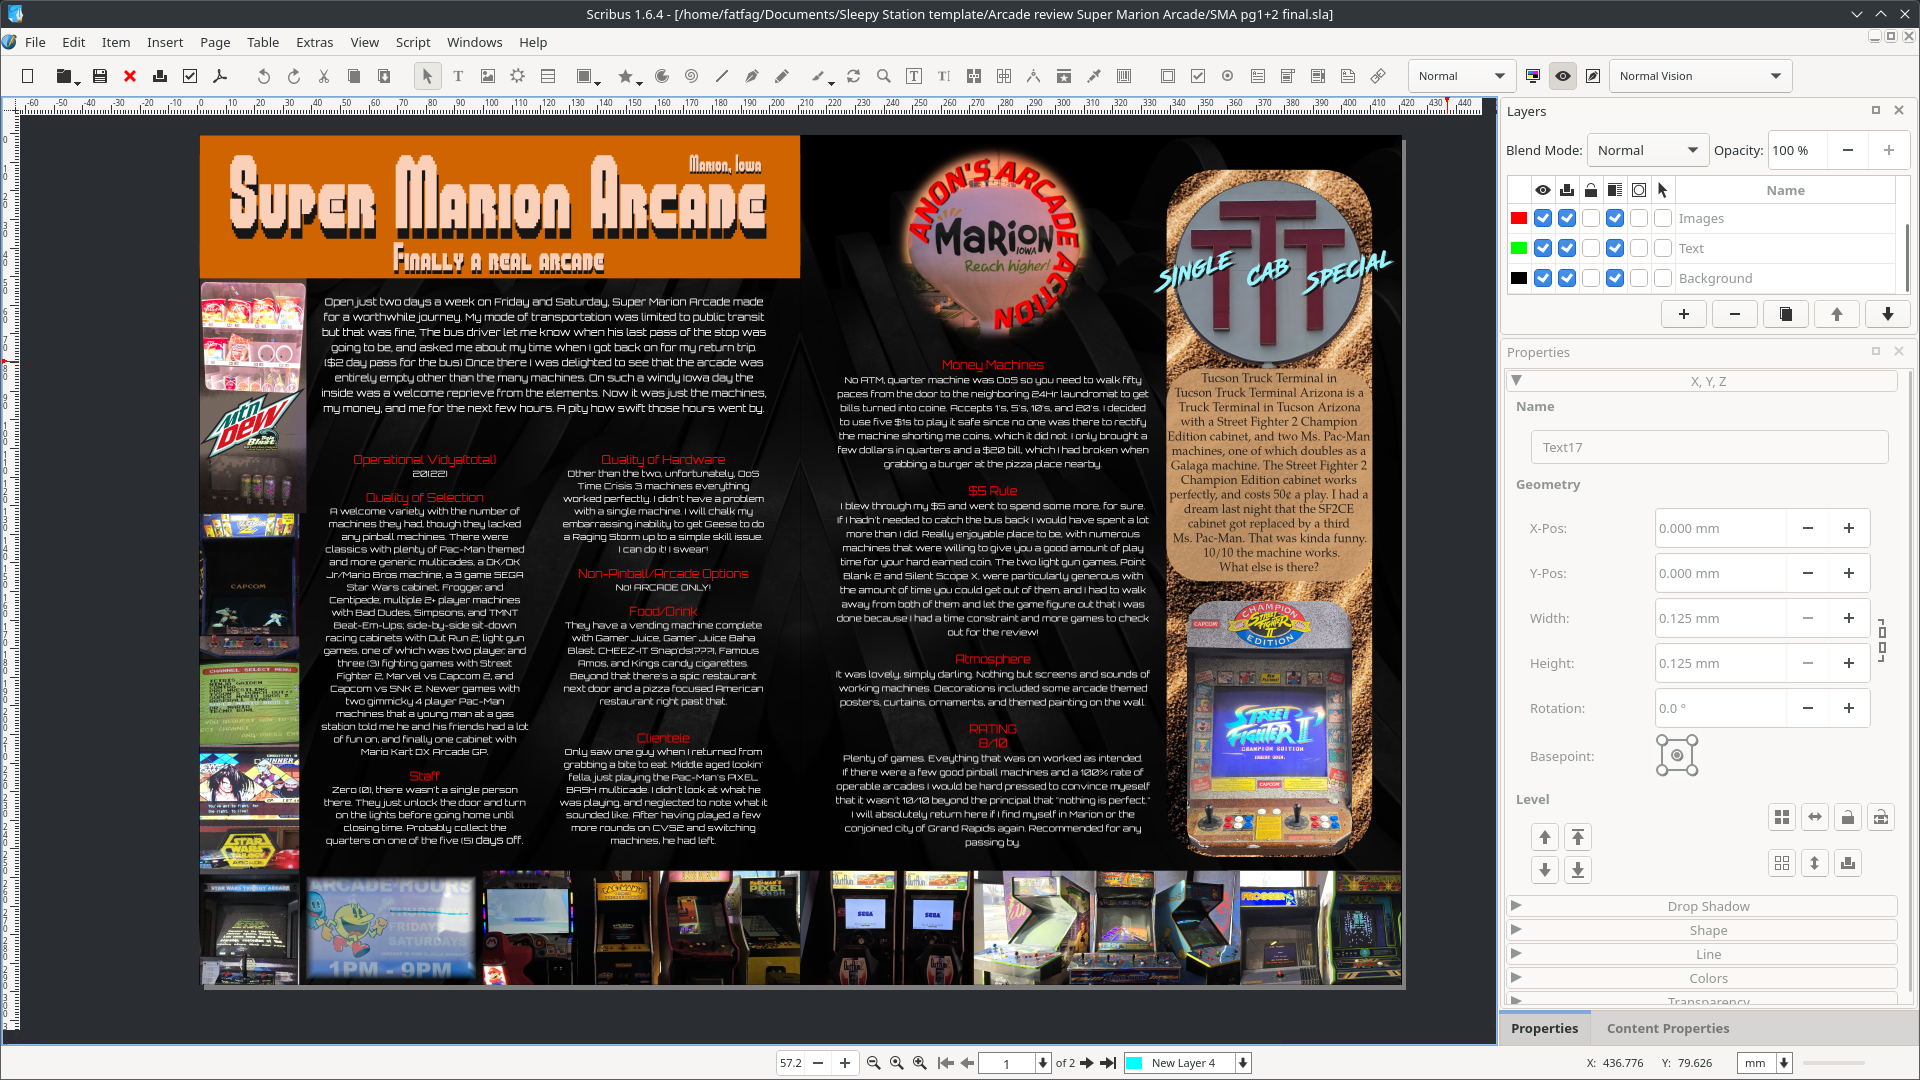Screen dimensions: 1920x1080
Task: Choose the Select Item arrow tool
Action: (x=428, y=76)
